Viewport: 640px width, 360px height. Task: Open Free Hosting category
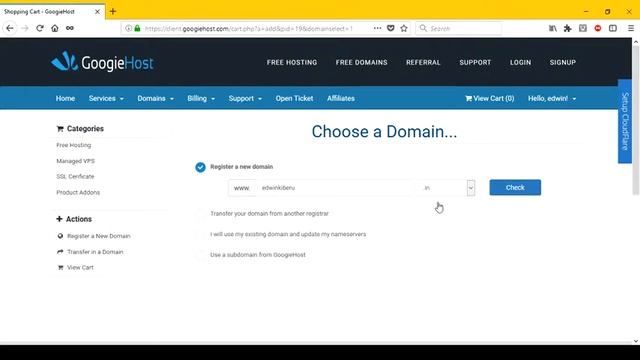(x=73, y=145)
